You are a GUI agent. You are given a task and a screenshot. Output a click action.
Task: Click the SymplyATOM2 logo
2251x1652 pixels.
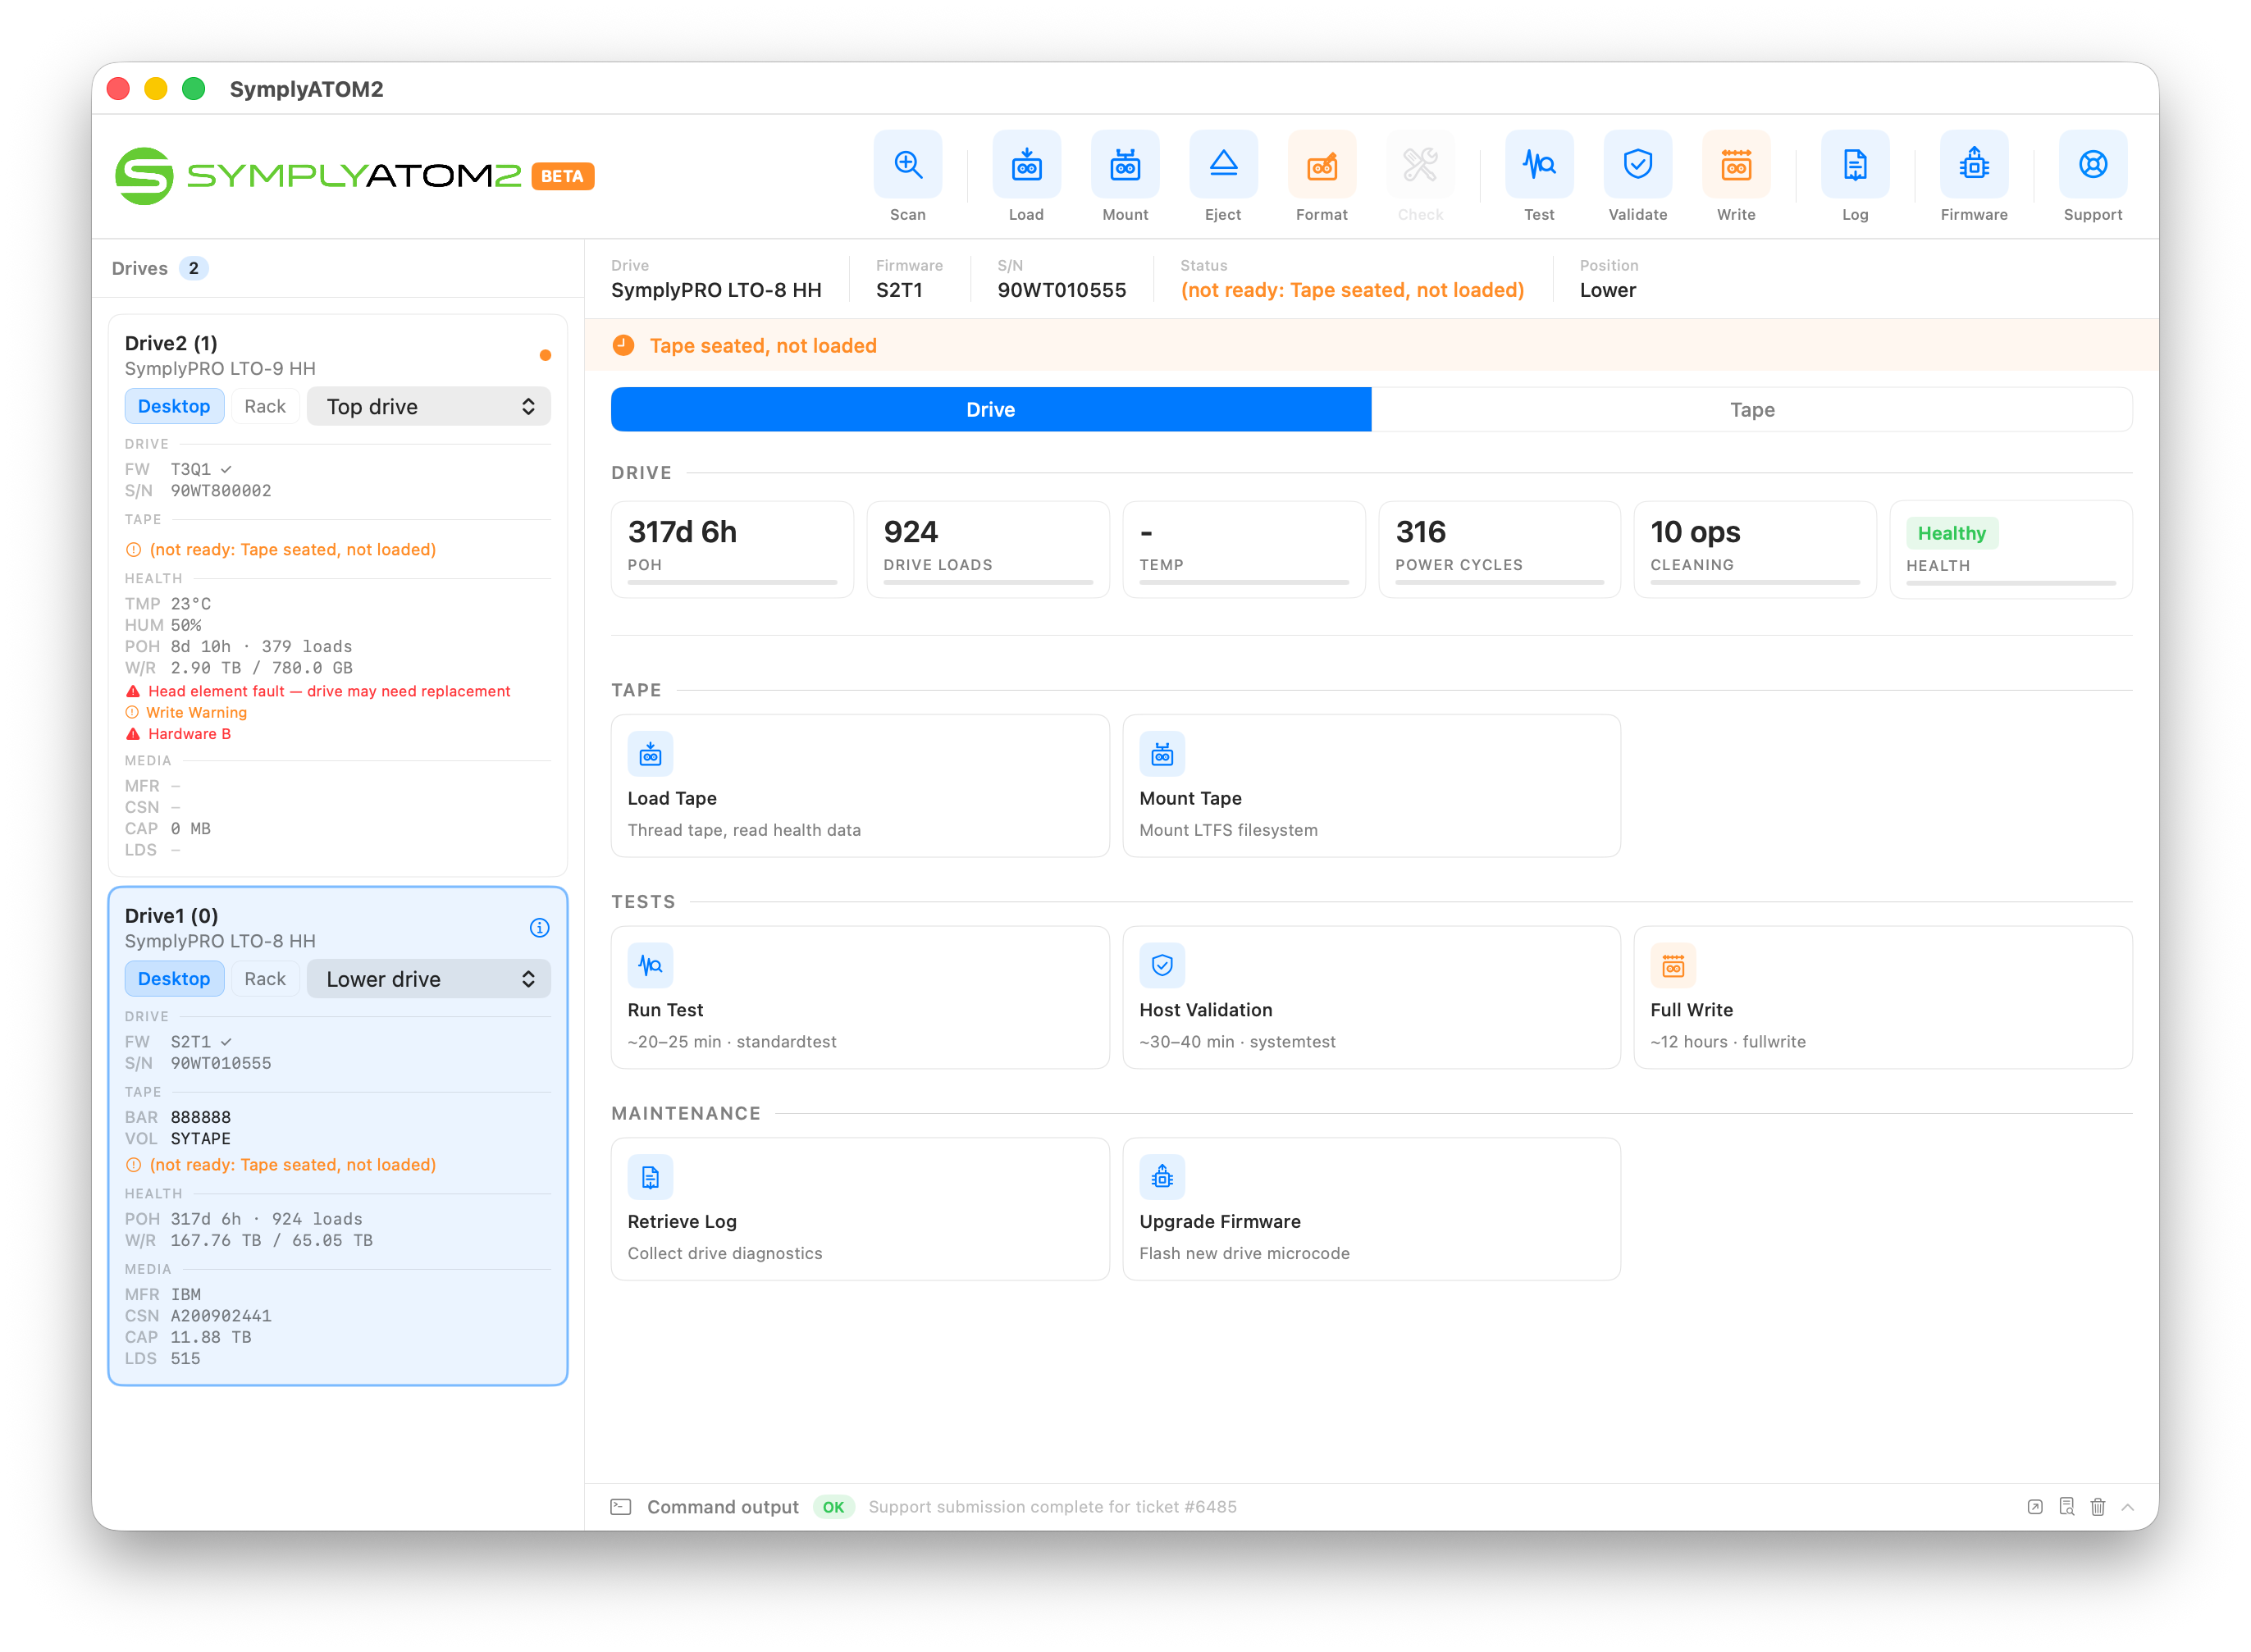tap(319, 176)
